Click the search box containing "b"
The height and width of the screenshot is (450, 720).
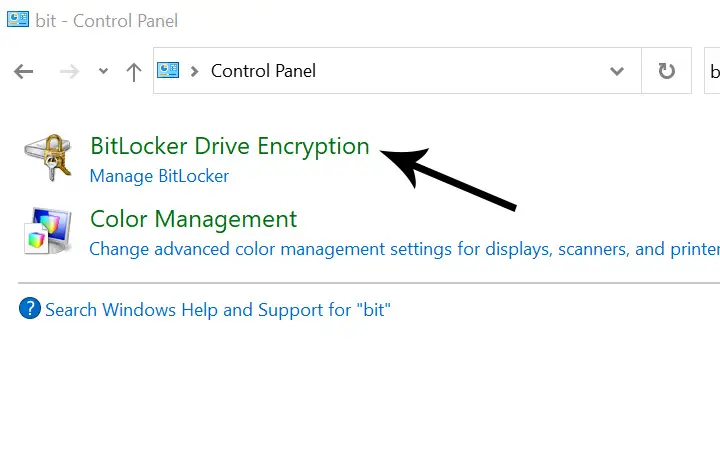coord(712,71)
